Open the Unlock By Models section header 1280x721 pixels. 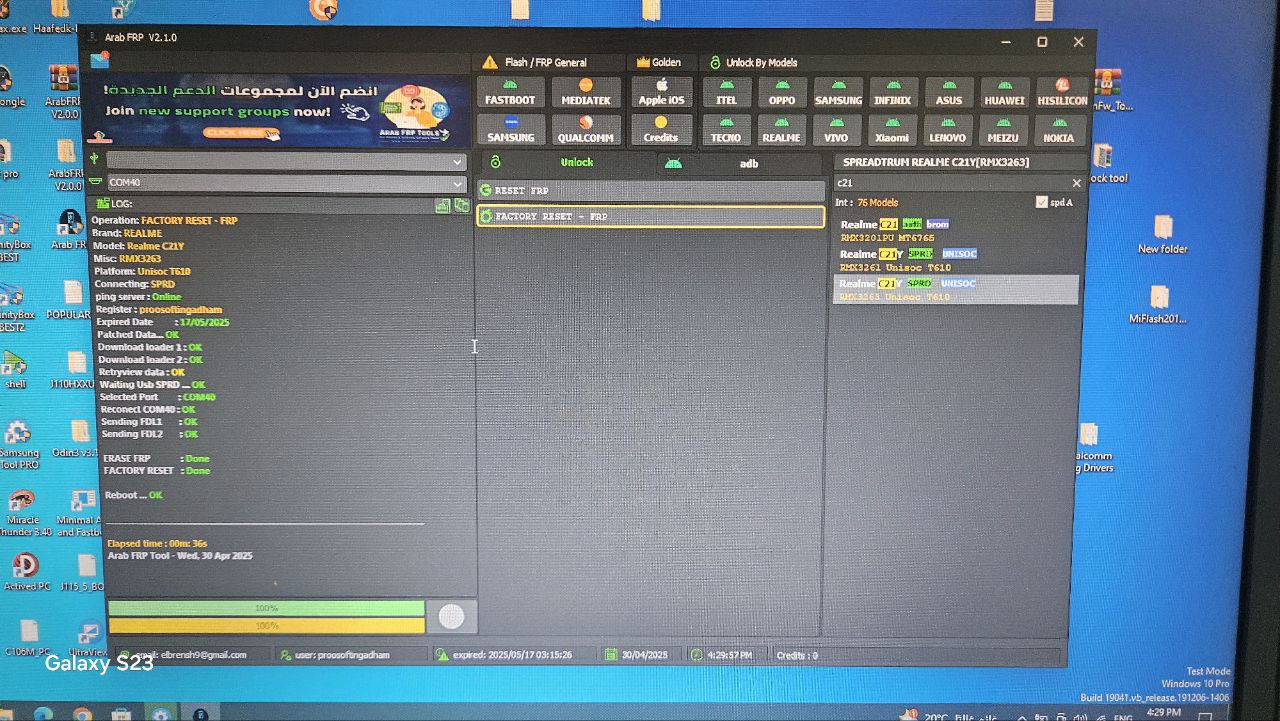[x=753, y=62]
